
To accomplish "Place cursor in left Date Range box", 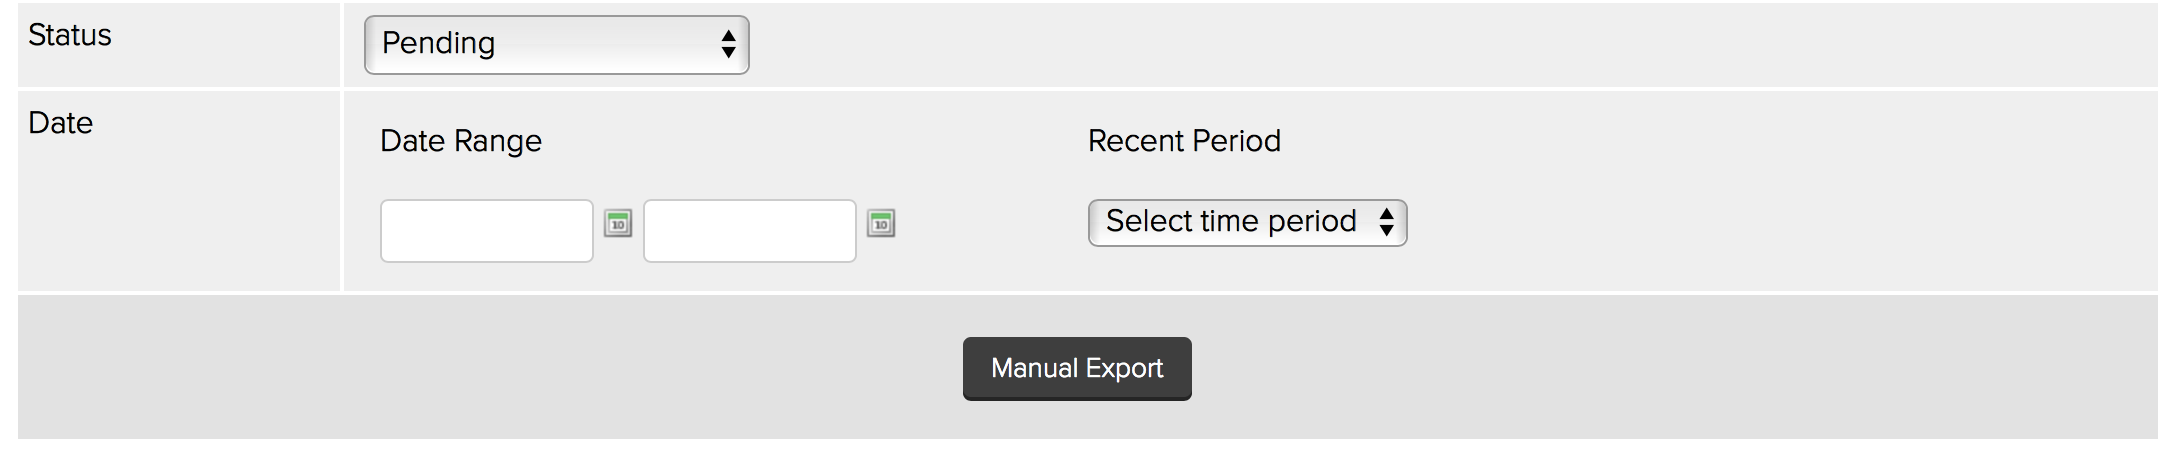I will pyautogui.click(x=487, y=231).
